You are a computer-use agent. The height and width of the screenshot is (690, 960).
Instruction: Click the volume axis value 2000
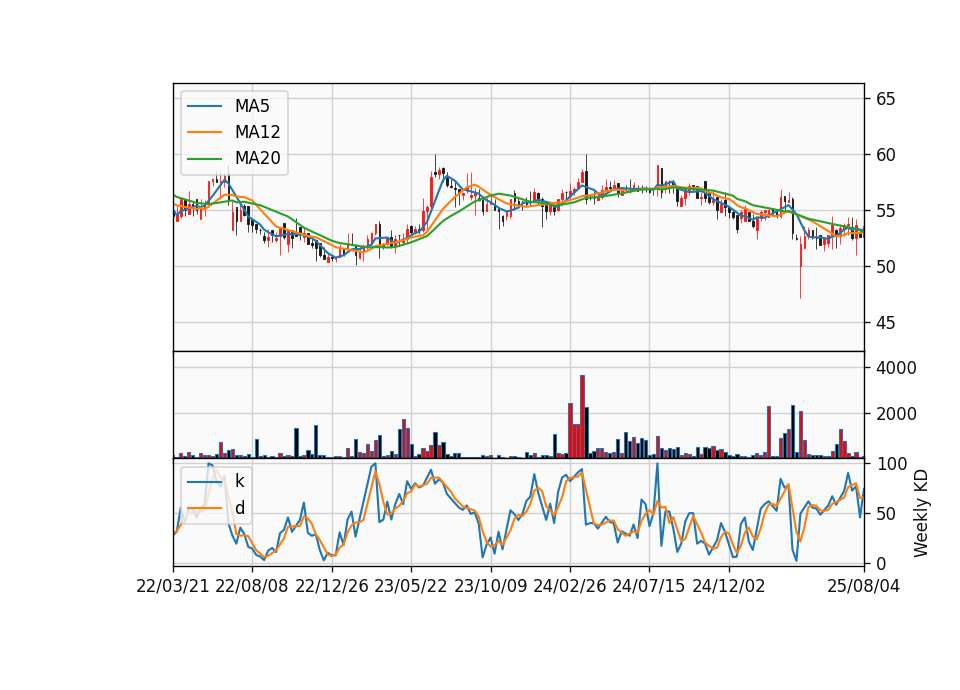896,414
